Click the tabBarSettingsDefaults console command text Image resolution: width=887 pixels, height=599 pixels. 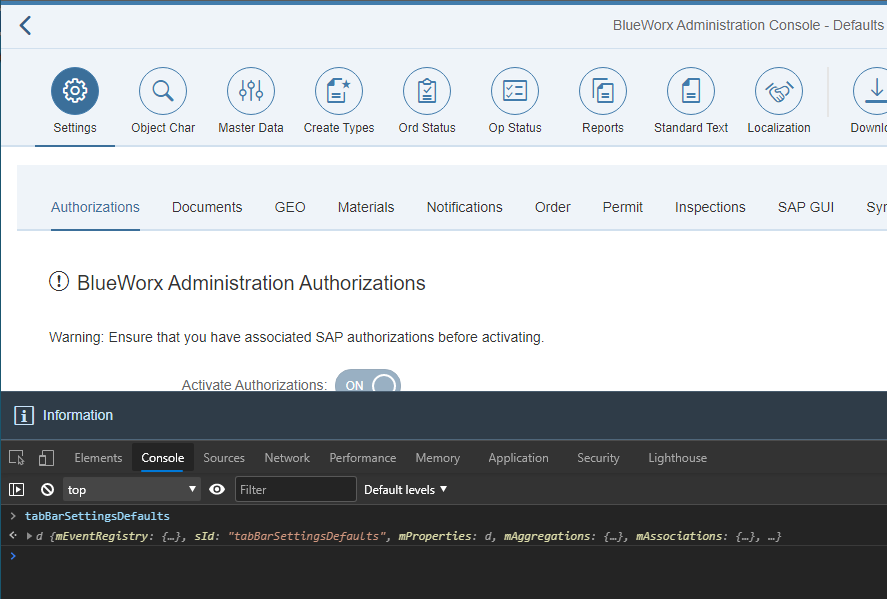click(x=97, y=516)
